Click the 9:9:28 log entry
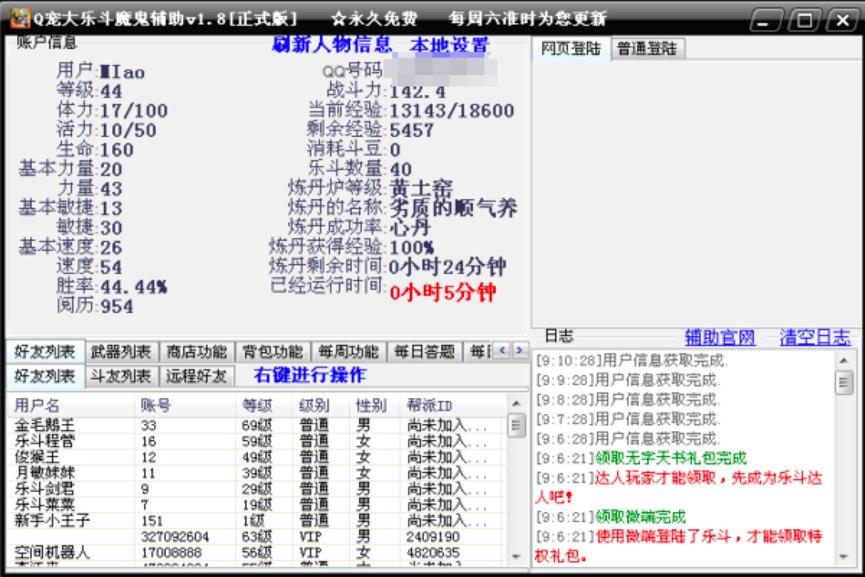Screen dimensions: 865x577 point(628,380)
